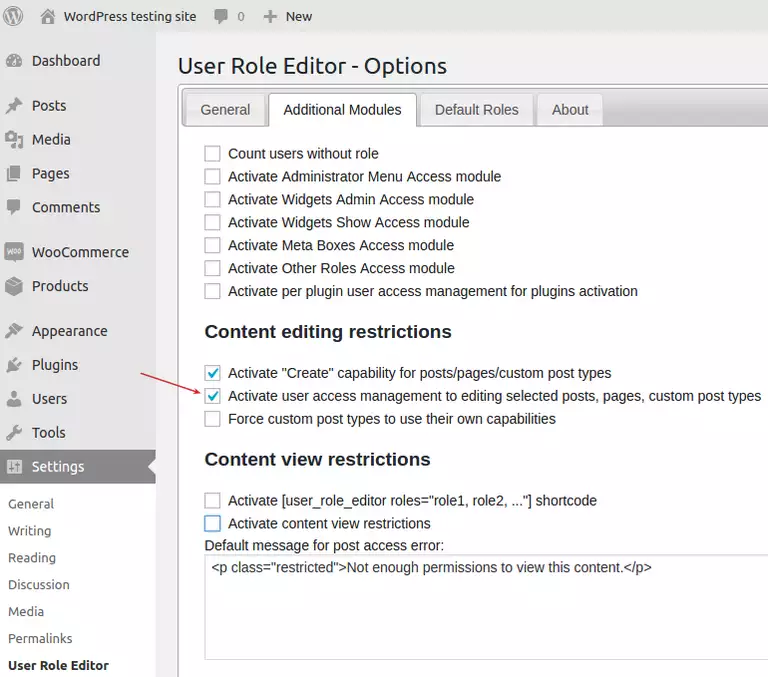Switch to the Default Roles tab

point(476,110)
